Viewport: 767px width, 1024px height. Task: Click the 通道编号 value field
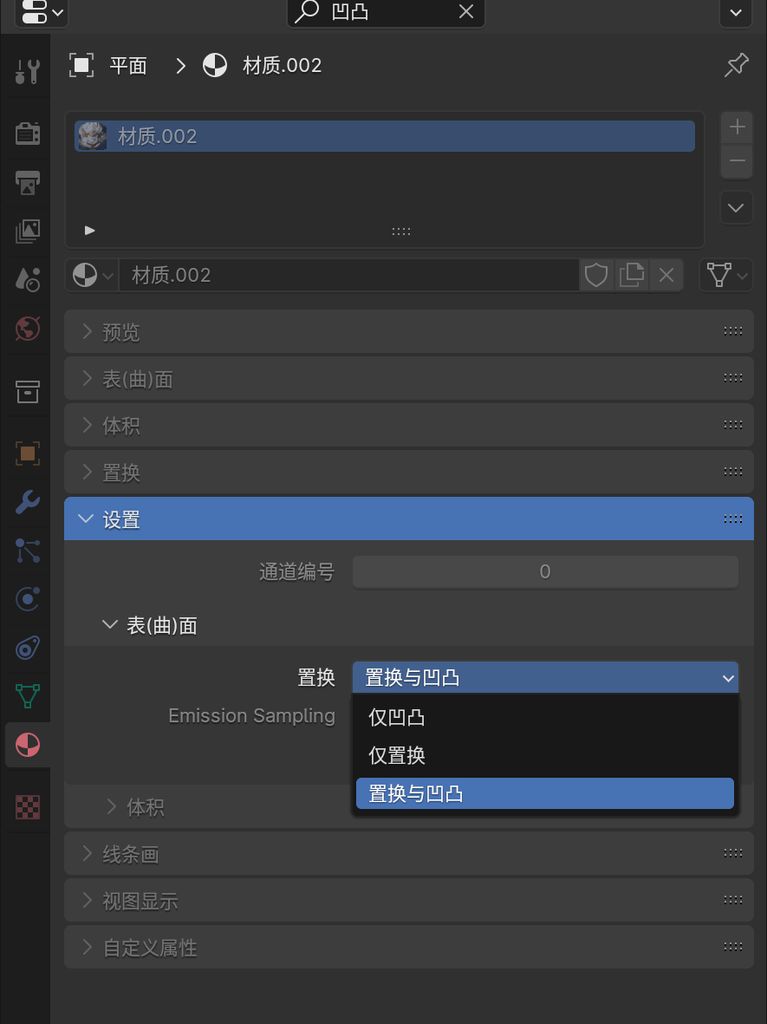click(545, 572)
